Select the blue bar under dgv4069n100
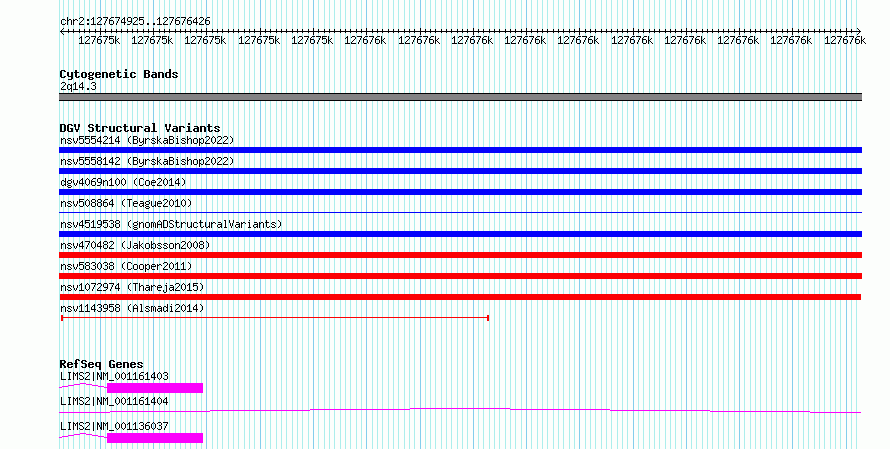 [460, 192]
